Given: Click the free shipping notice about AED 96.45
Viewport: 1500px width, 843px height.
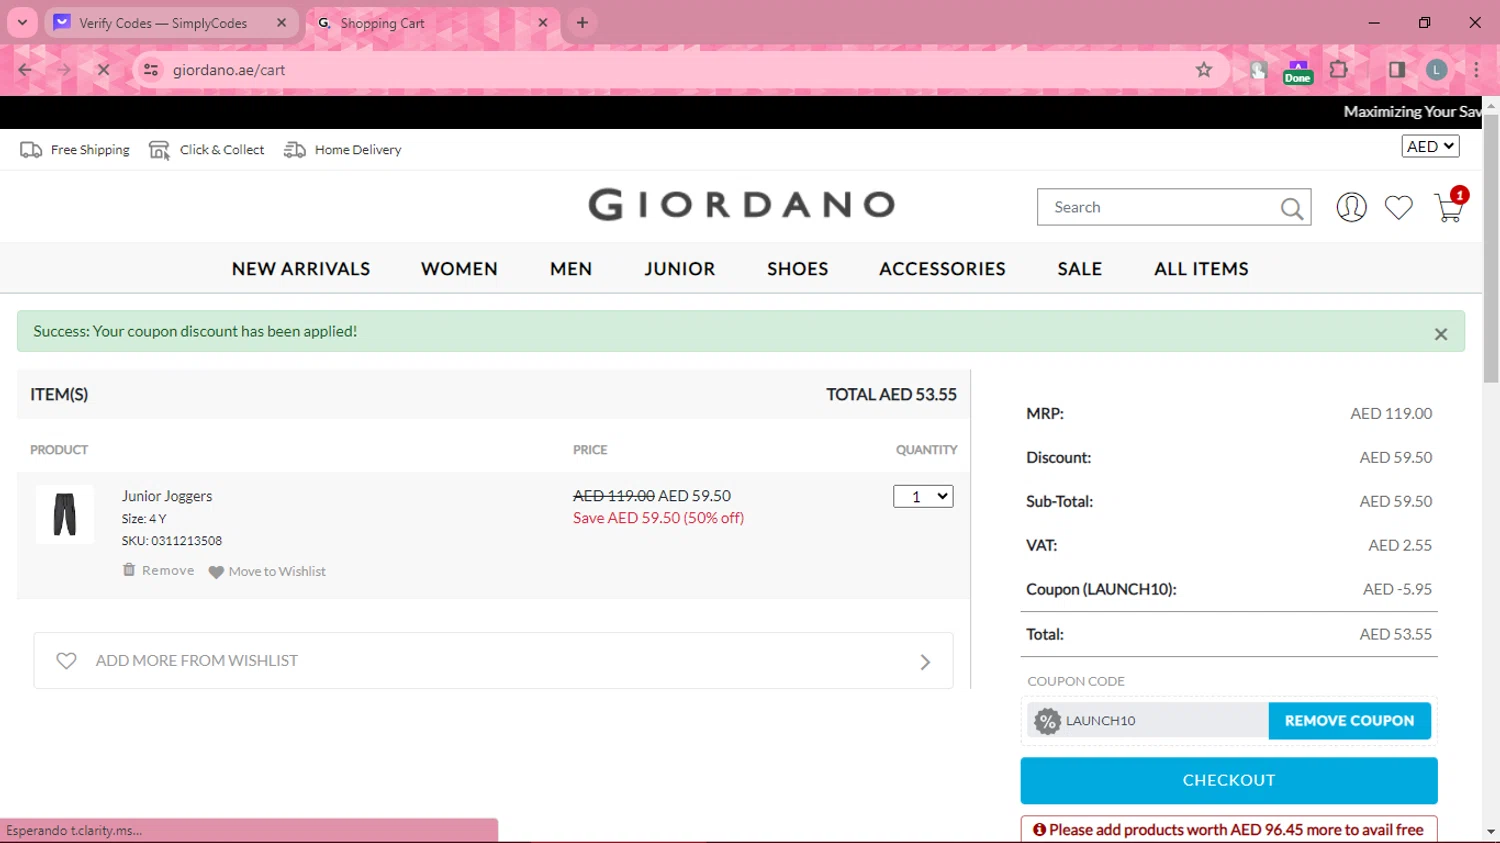Looking at the screenshot, I should (x=1229, y=830).
